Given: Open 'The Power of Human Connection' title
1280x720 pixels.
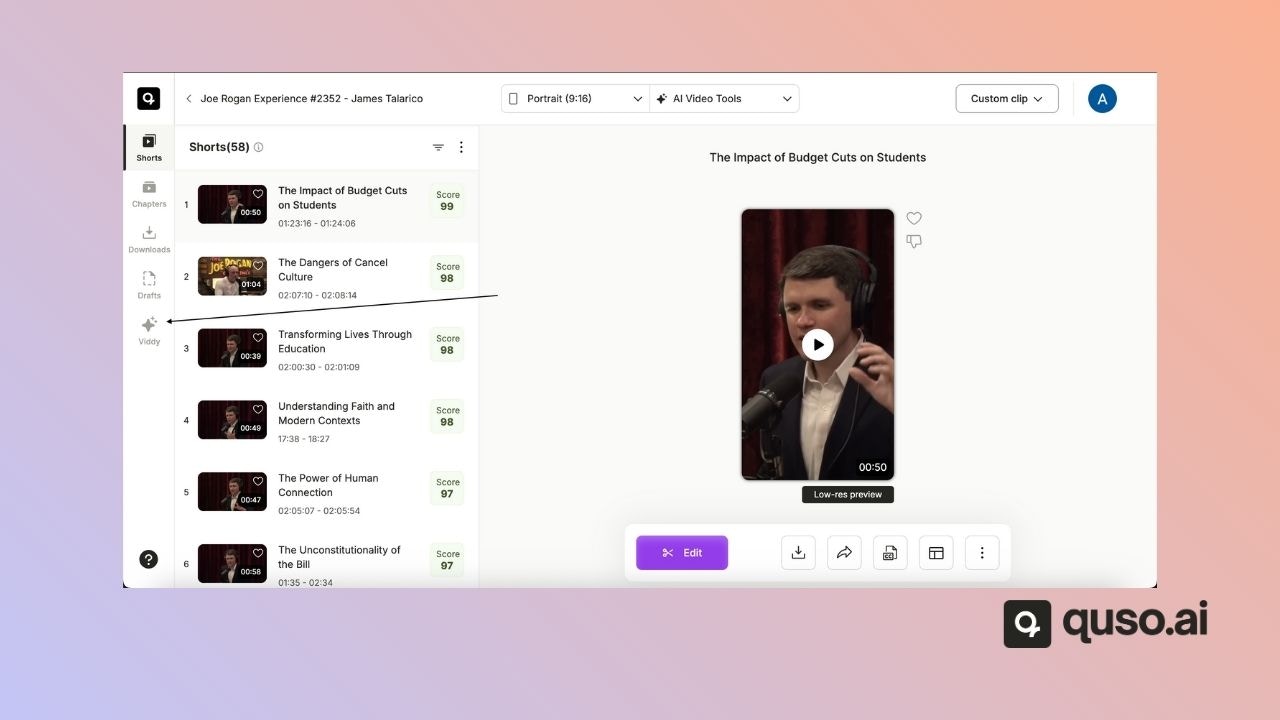Looking at the screenshot, I should 328,485.
